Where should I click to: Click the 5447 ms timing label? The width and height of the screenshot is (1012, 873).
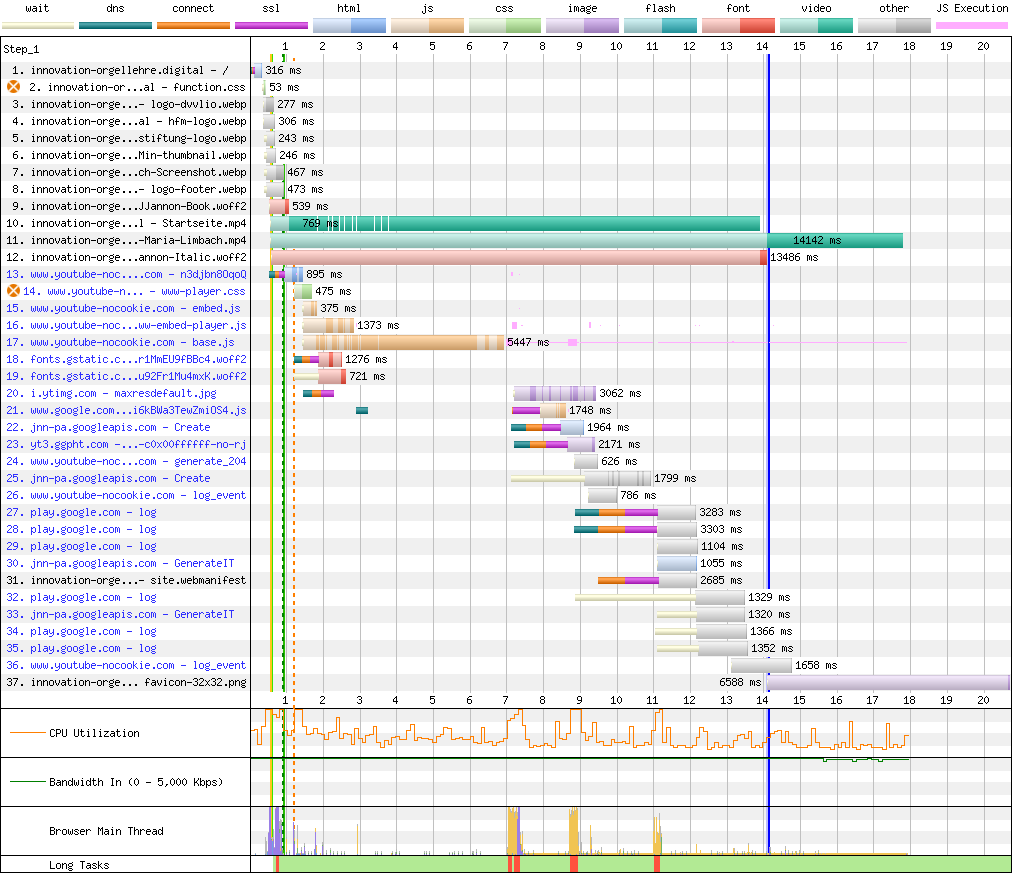528,342
